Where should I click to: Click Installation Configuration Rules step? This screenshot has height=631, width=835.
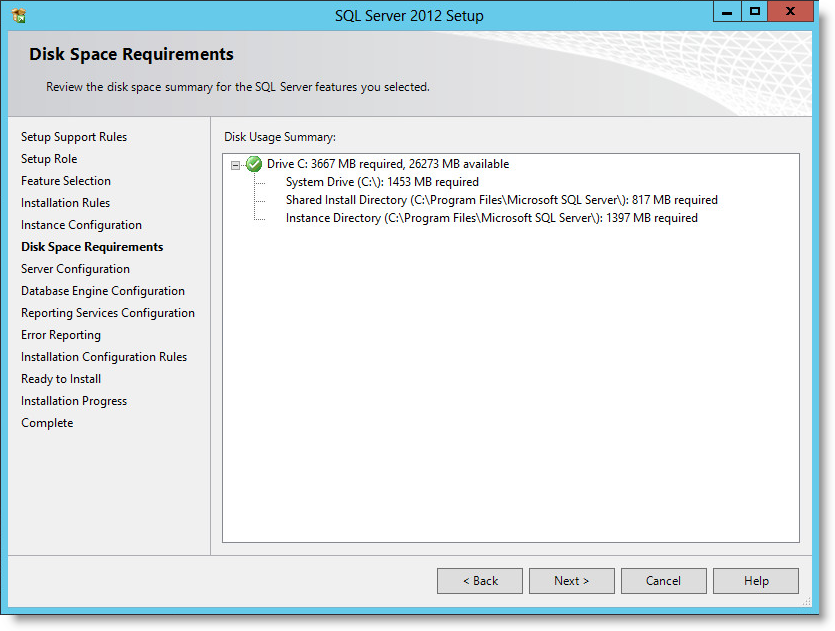click(104, 357)
